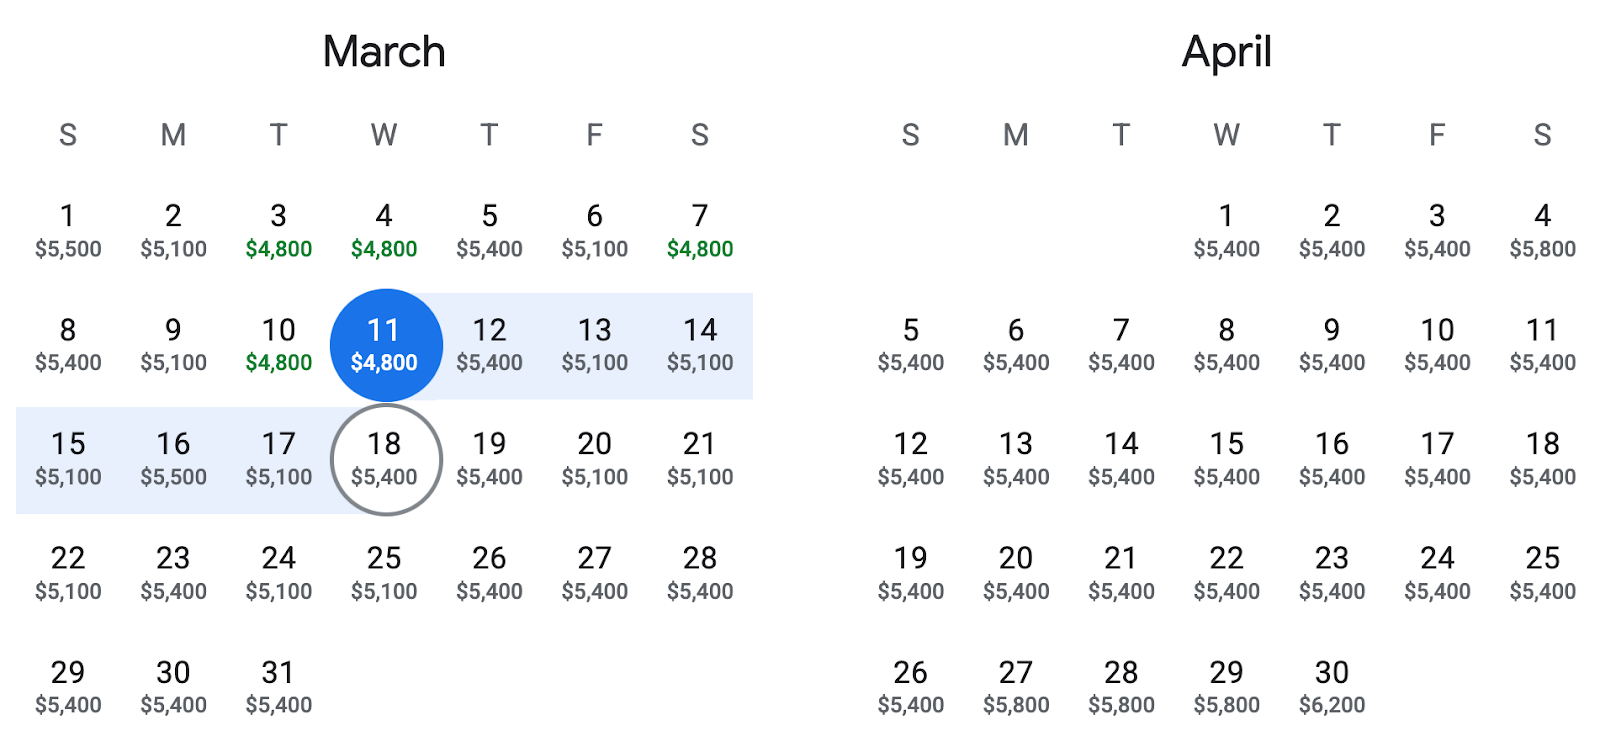
Task: Choose April 12 on the calendar
Action: click(911, 459)
